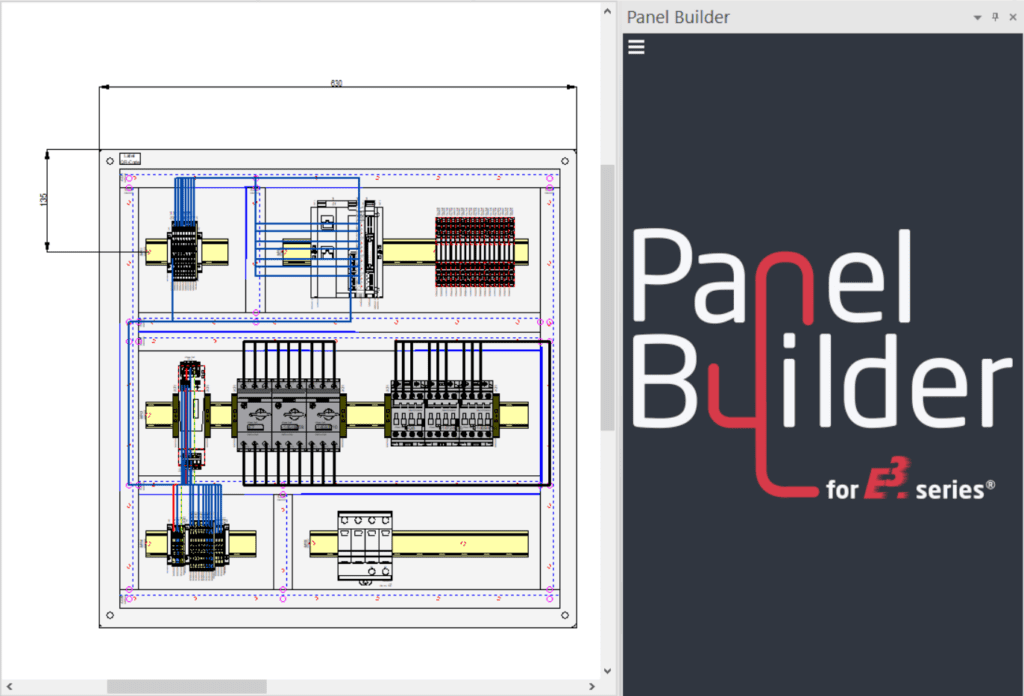Select the three motor starters group

289,415
